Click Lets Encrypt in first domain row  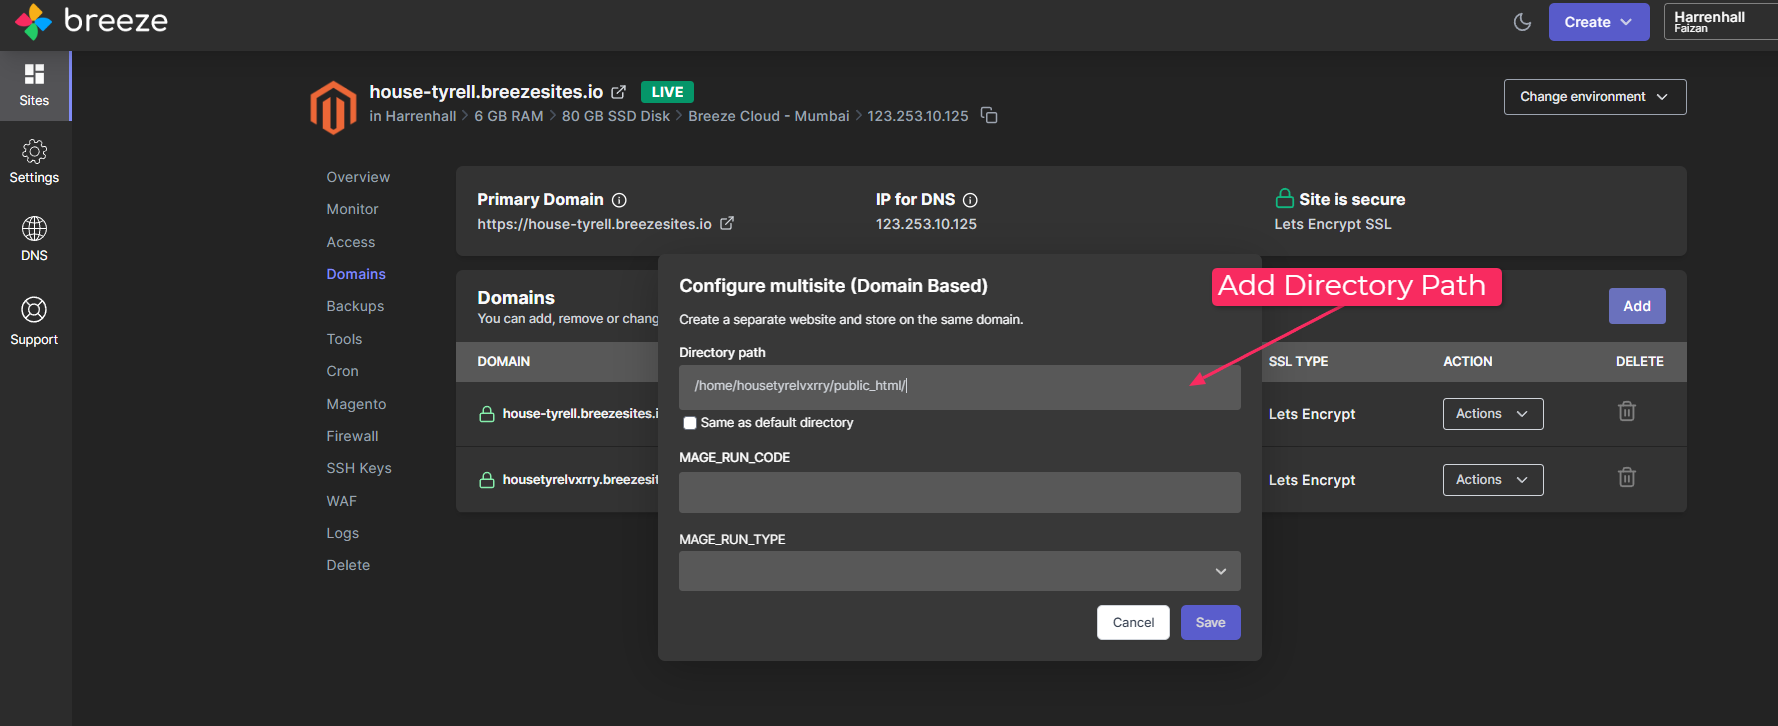[1312, 414]
